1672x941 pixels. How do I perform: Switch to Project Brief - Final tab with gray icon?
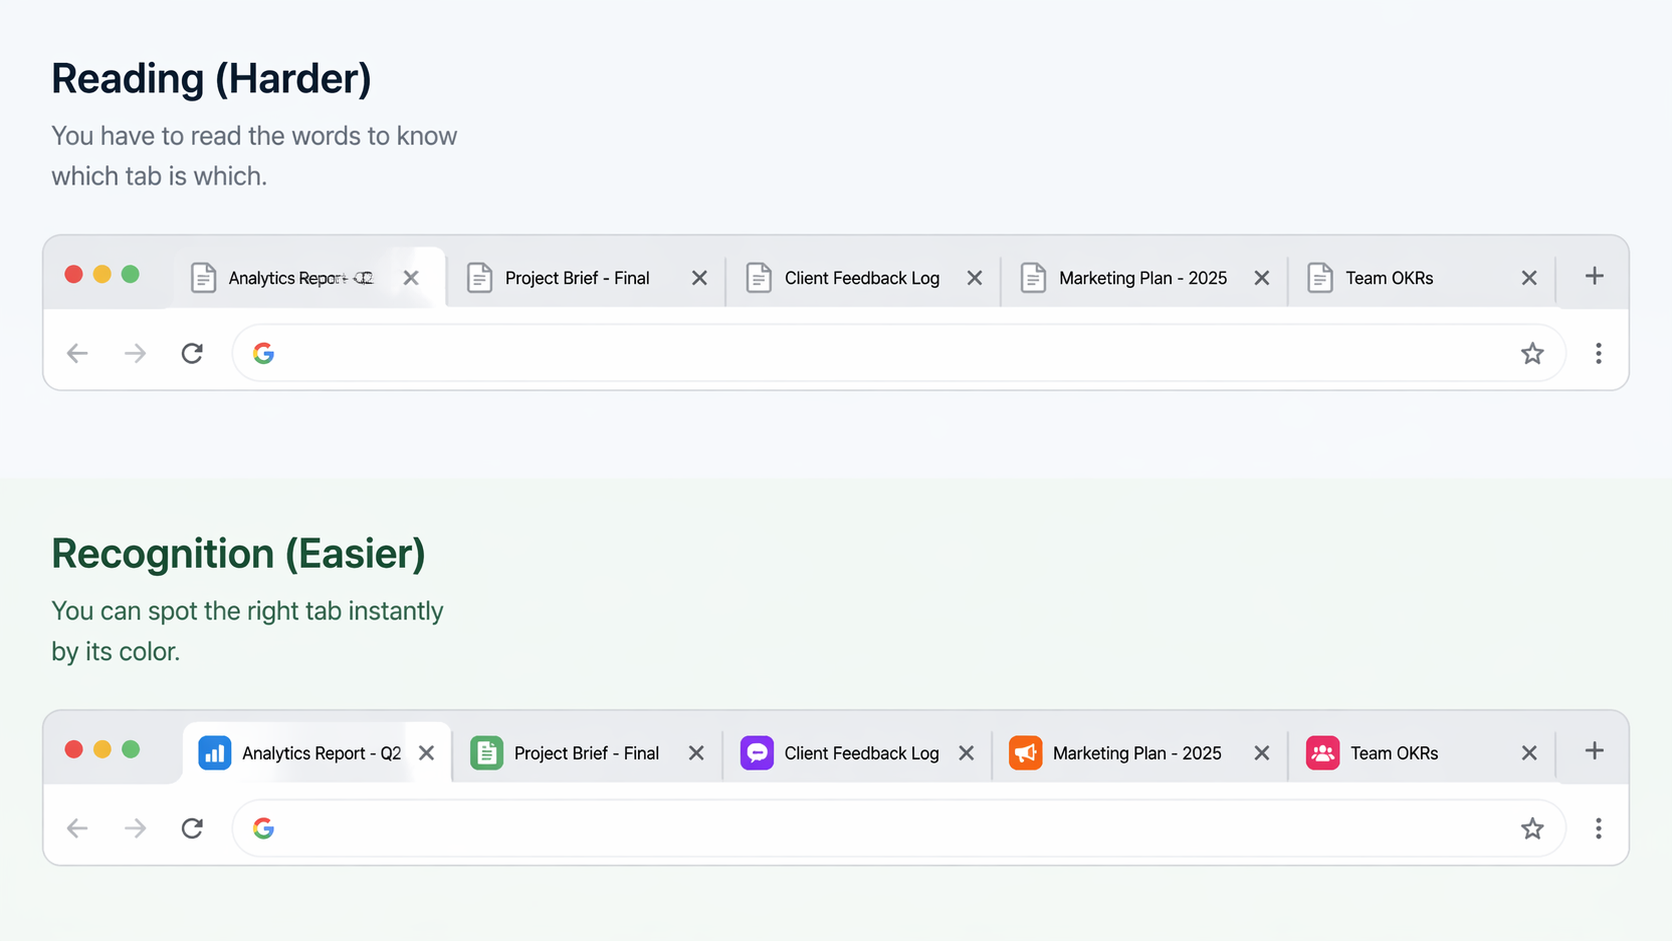point(586,278)
